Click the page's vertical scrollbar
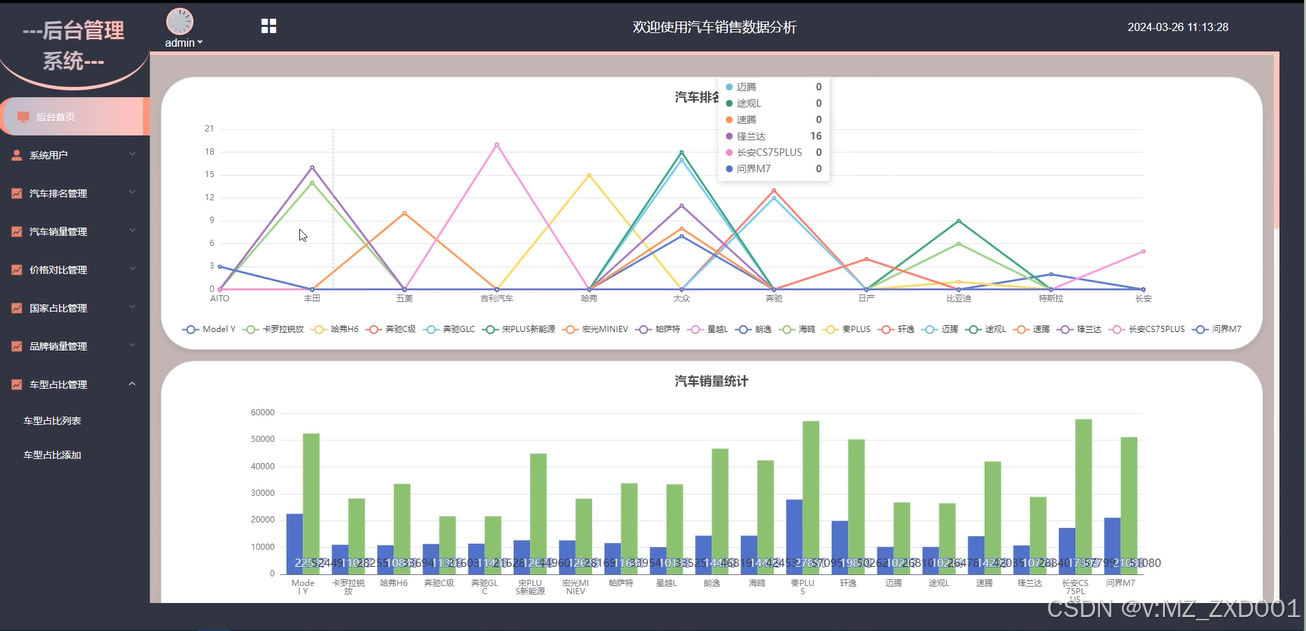This screenshot has height=631, width=1306. click(x=1276, y=140)
